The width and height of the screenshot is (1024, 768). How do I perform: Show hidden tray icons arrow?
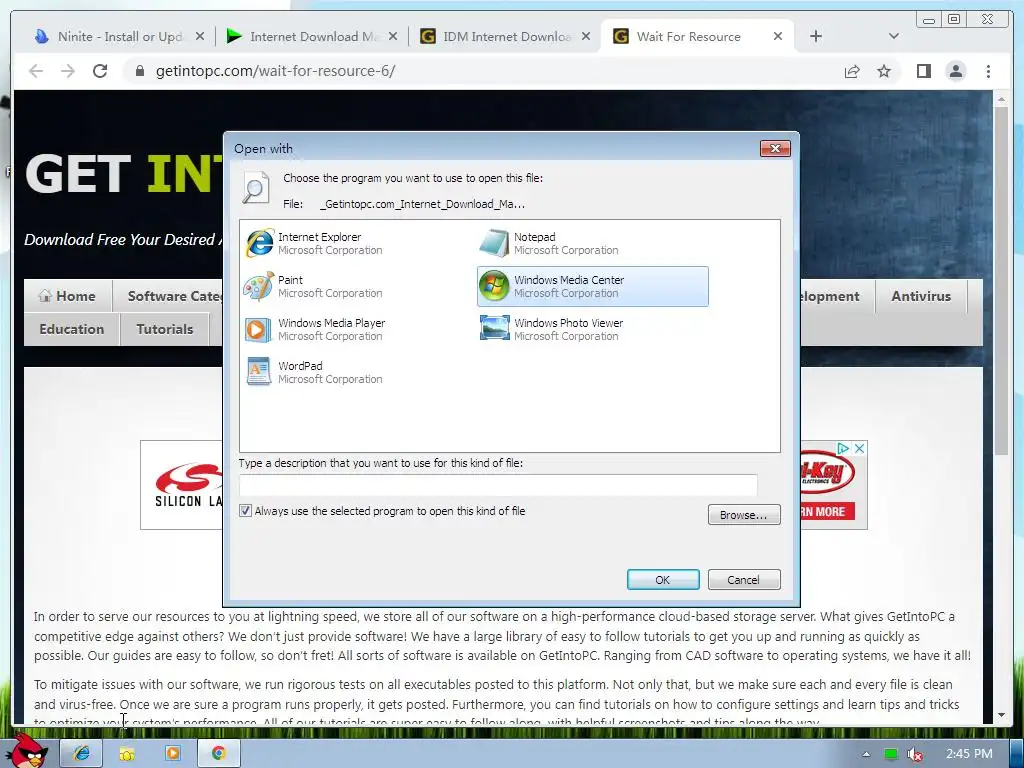click(866, 754)
